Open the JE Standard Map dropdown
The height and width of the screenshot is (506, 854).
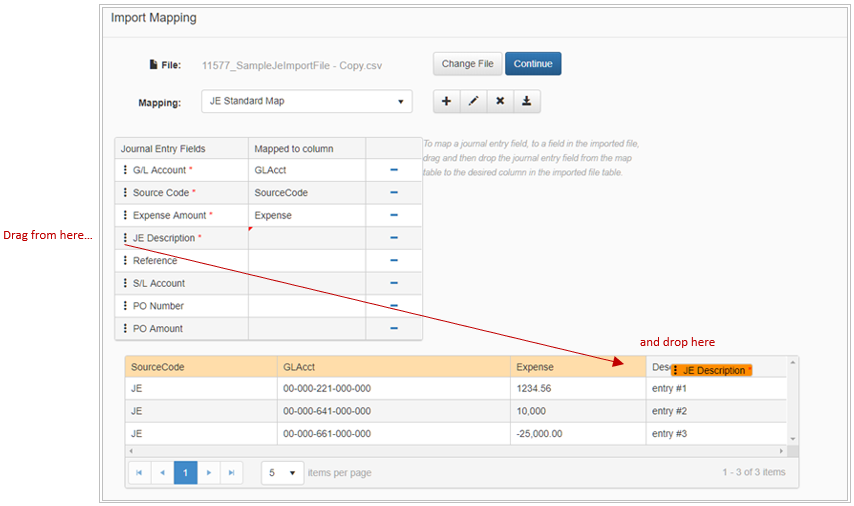[x=306, y=101]
